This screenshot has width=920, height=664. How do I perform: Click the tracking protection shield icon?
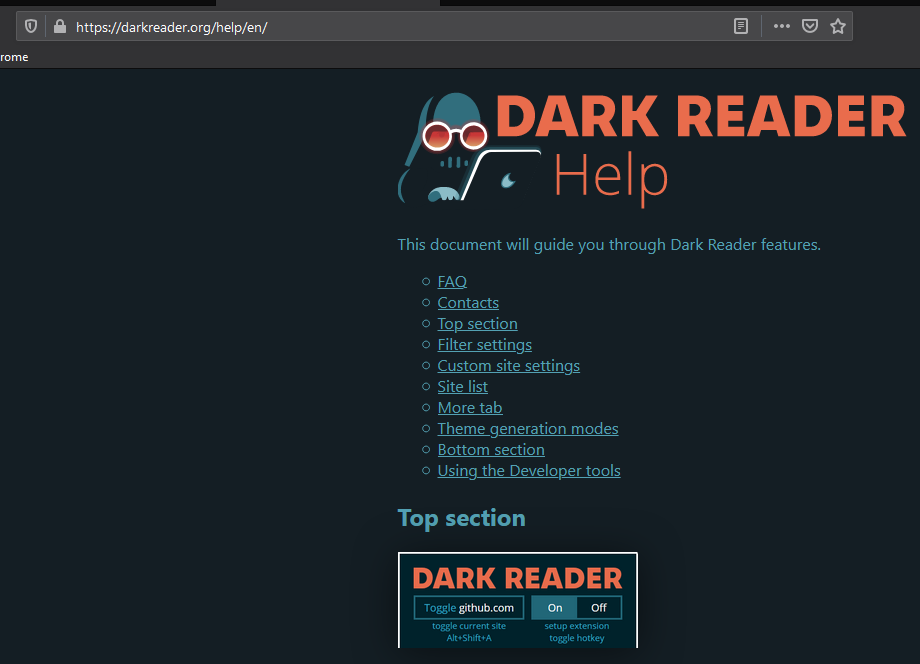tap(31, 27)
